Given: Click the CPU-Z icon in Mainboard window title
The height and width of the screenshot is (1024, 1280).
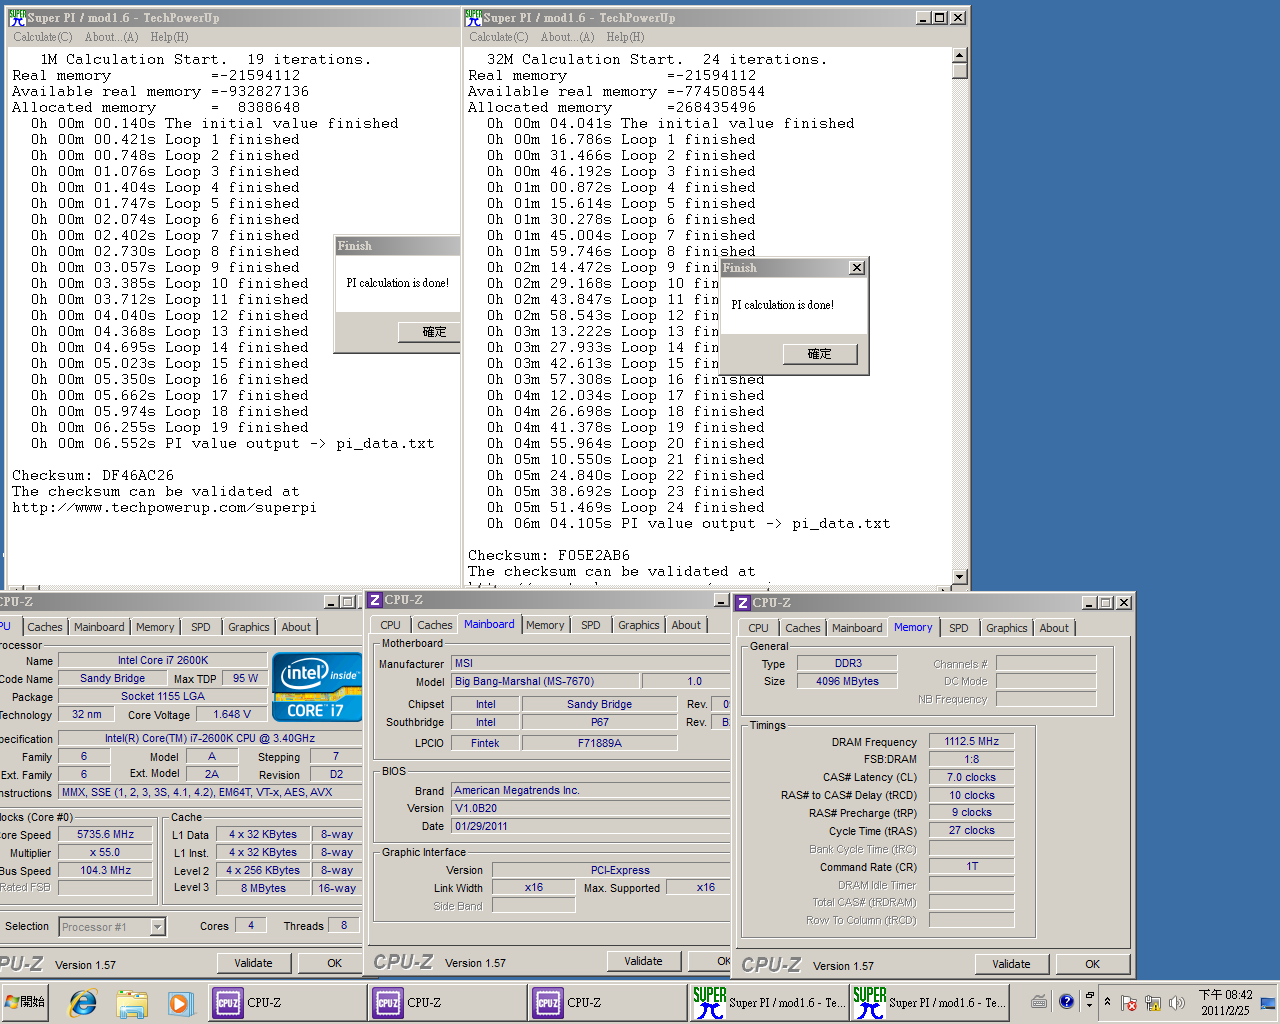Looking at the screenshot, I should click(375, 600).
